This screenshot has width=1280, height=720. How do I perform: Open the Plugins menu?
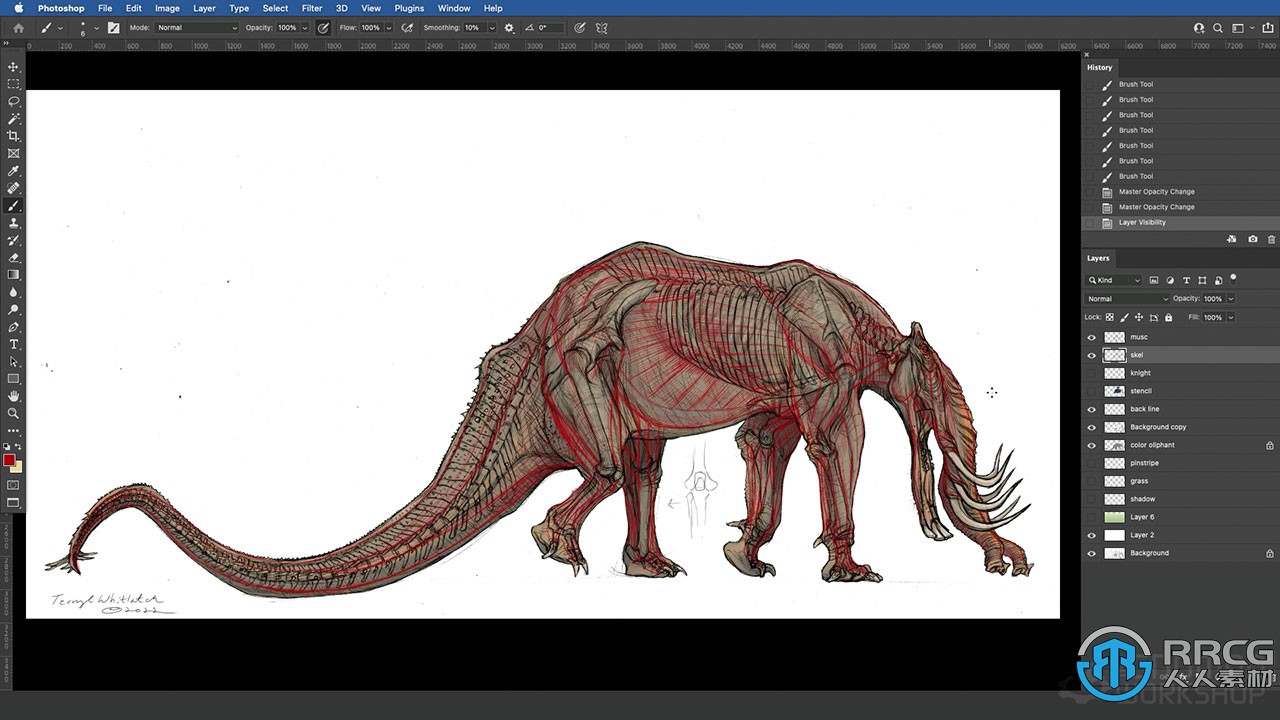pos(409,8)
